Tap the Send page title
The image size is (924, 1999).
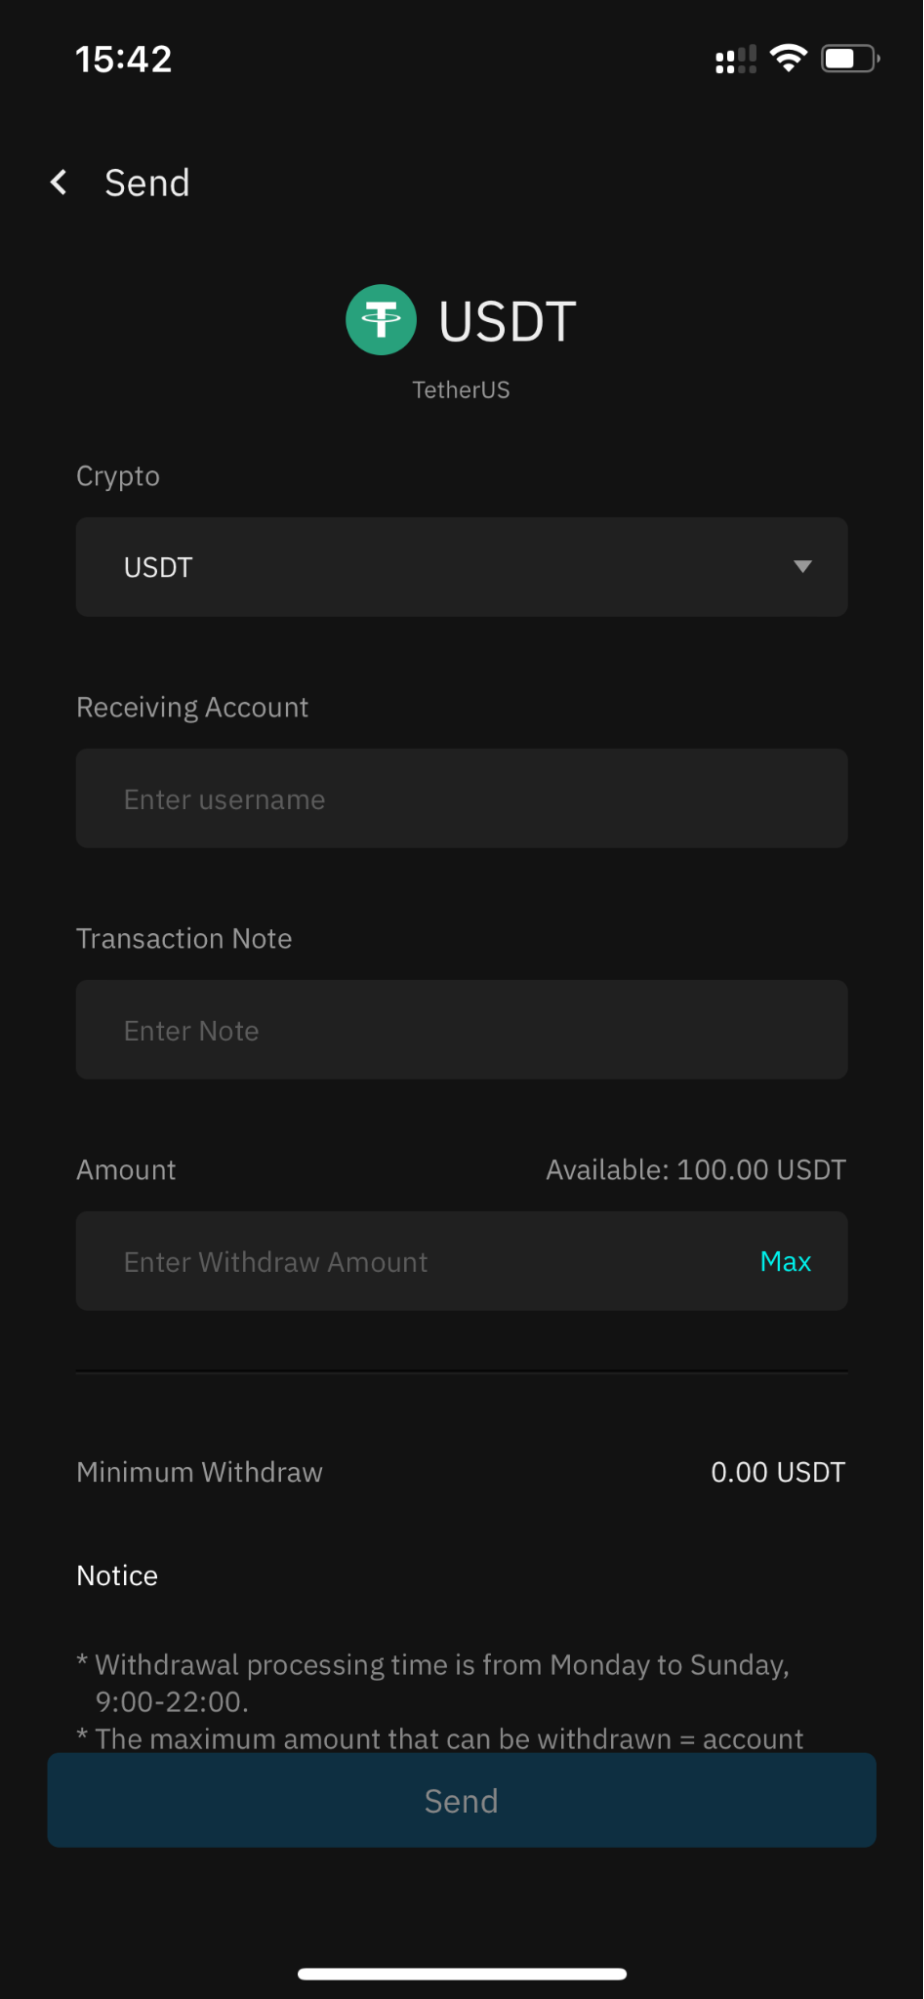[147, 183]
